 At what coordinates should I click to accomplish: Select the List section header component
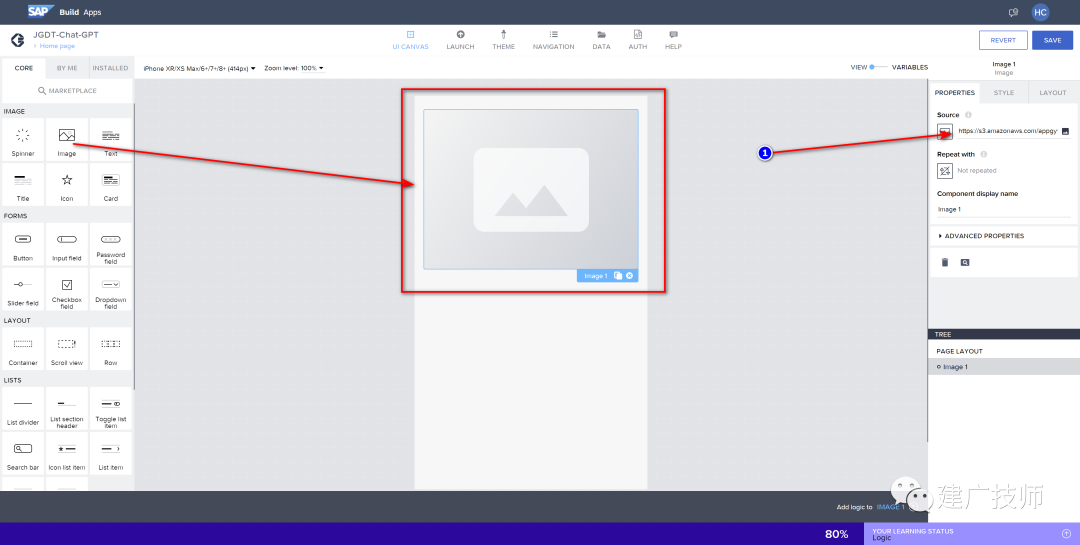[x=67, y=409]
